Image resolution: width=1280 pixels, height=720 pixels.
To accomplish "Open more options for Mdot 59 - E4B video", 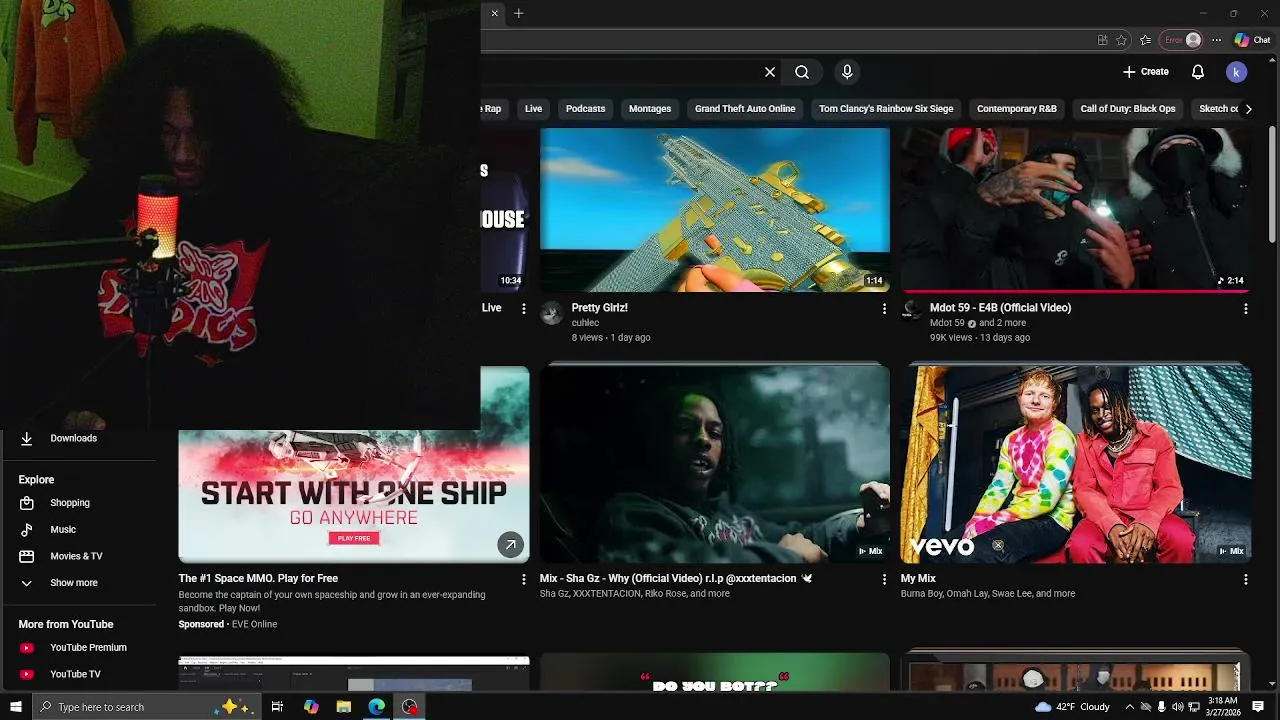I will tap(1245, 309).
